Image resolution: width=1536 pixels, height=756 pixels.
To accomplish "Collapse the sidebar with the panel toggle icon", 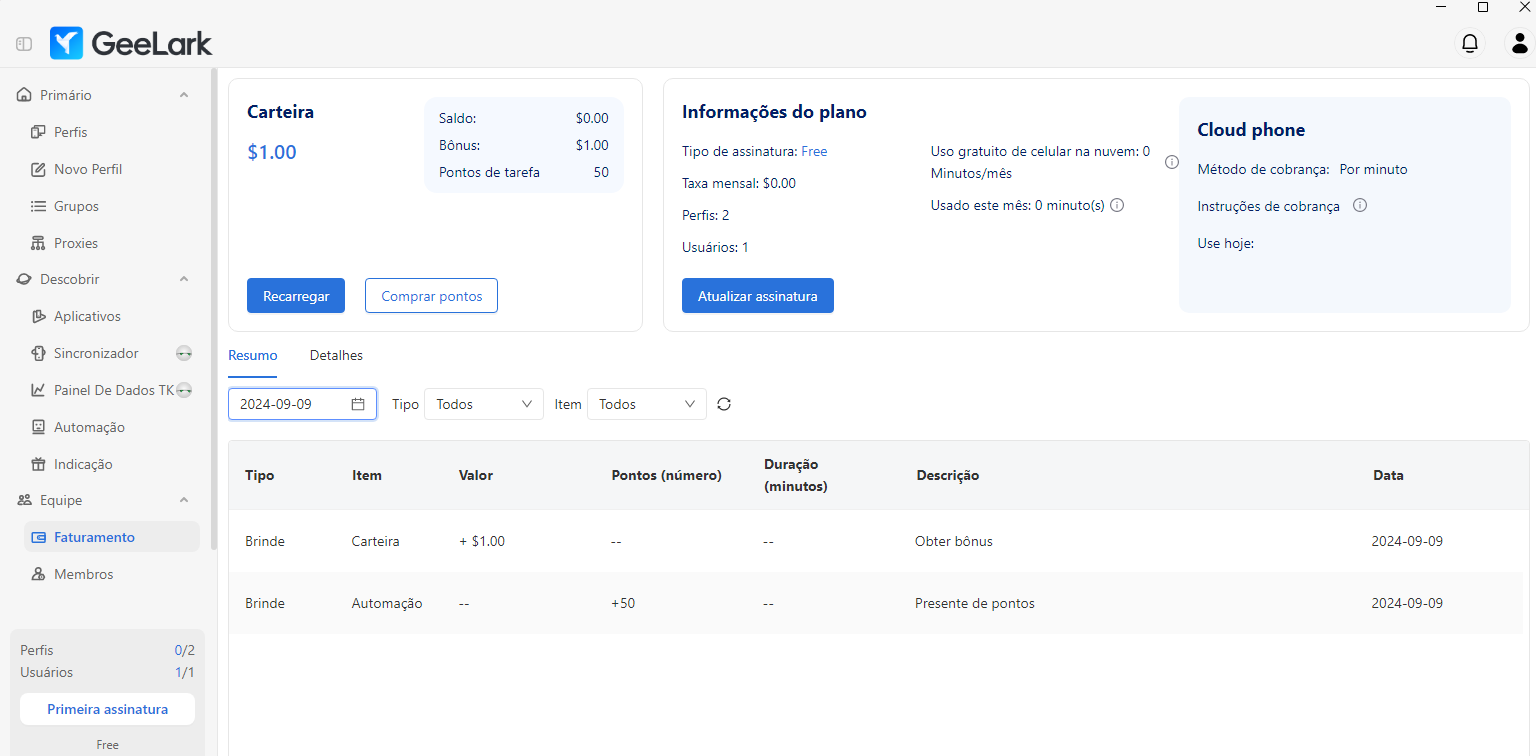I will pyautogui.click(x=24, y=44).
